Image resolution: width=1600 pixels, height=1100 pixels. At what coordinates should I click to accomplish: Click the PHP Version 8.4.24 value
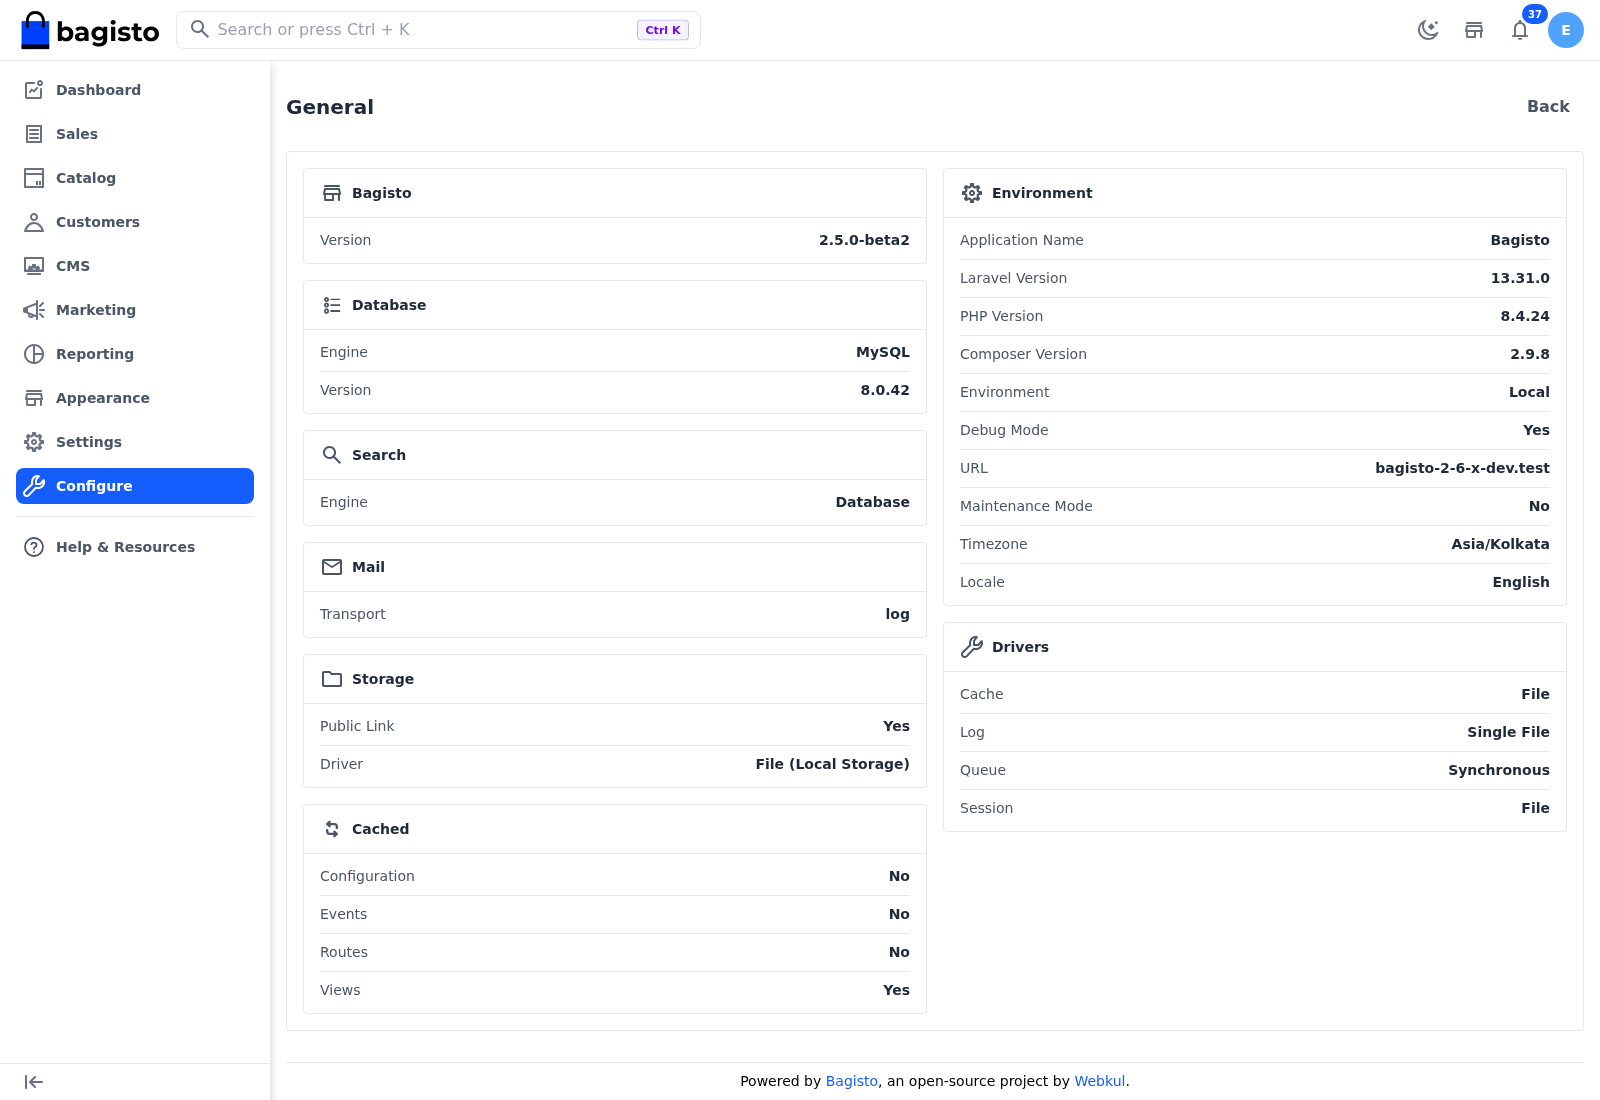pyautogui.click(x=1525, y=316)
